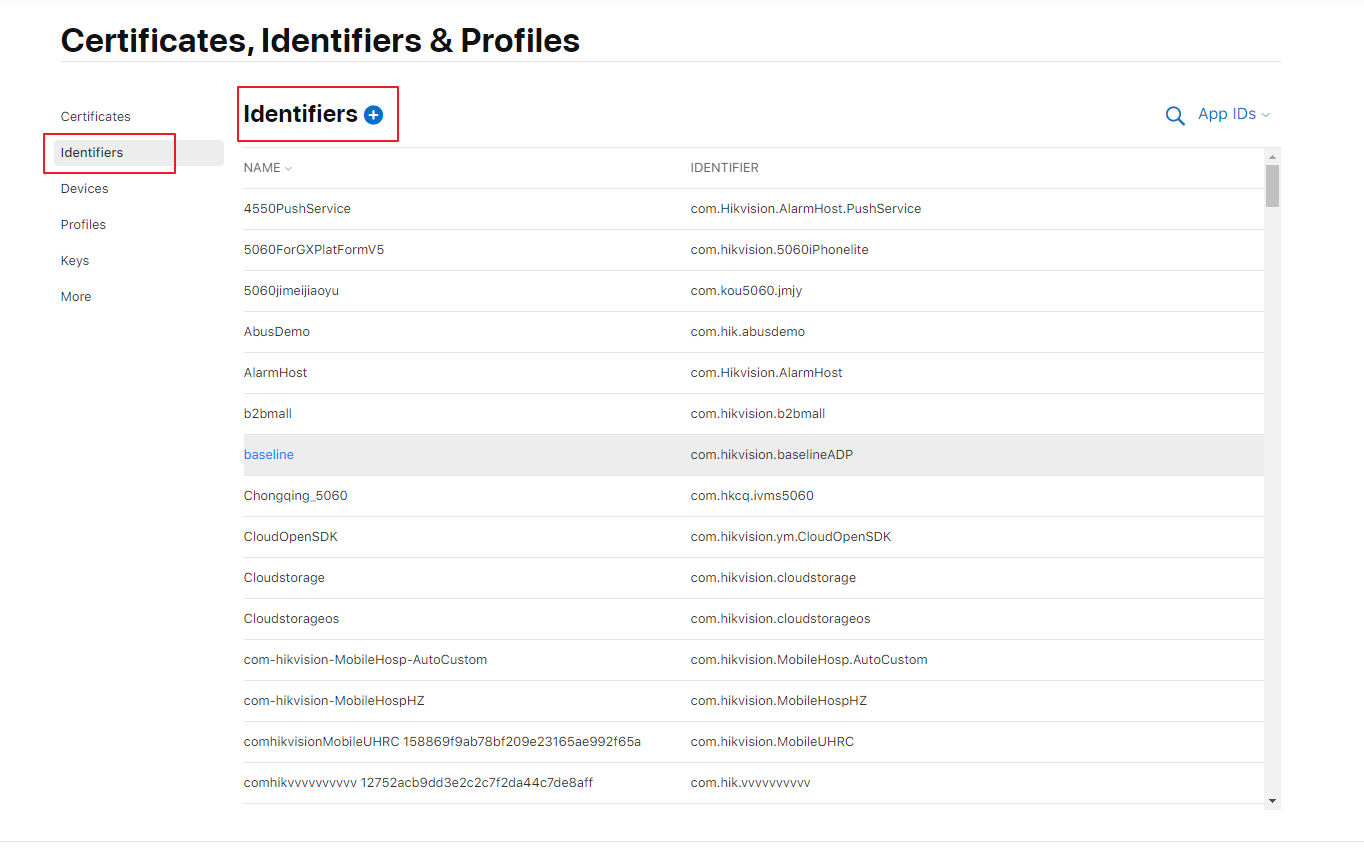Image resolution: width=1364 pixels, height=855 pixels.
Task: Open Certificates in the sidebar
Action: (96, 117)
